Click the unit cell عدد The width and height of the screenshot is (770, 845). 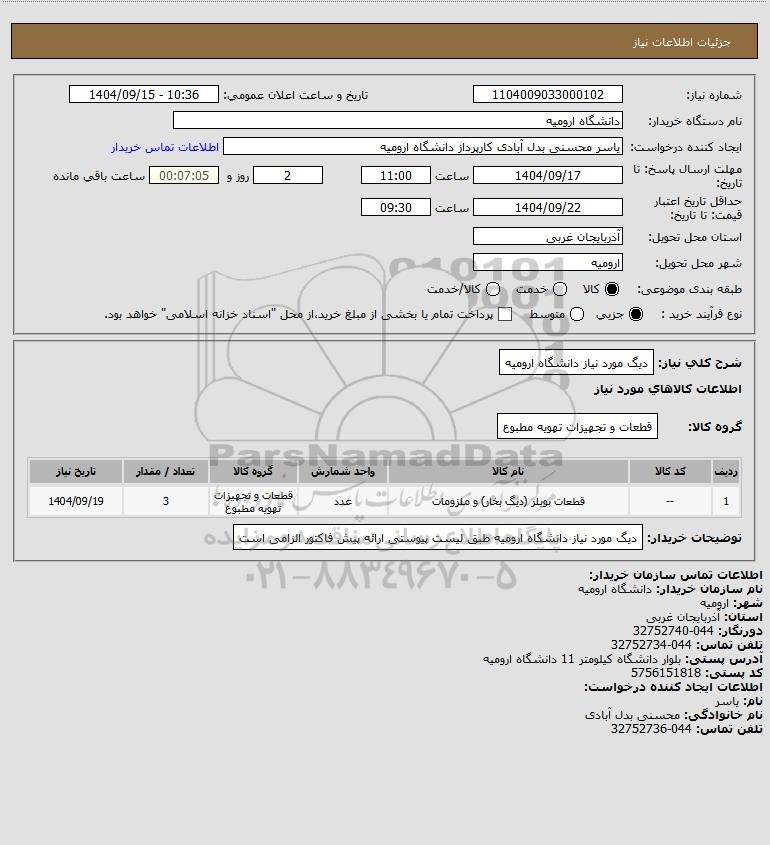[343, 501]
